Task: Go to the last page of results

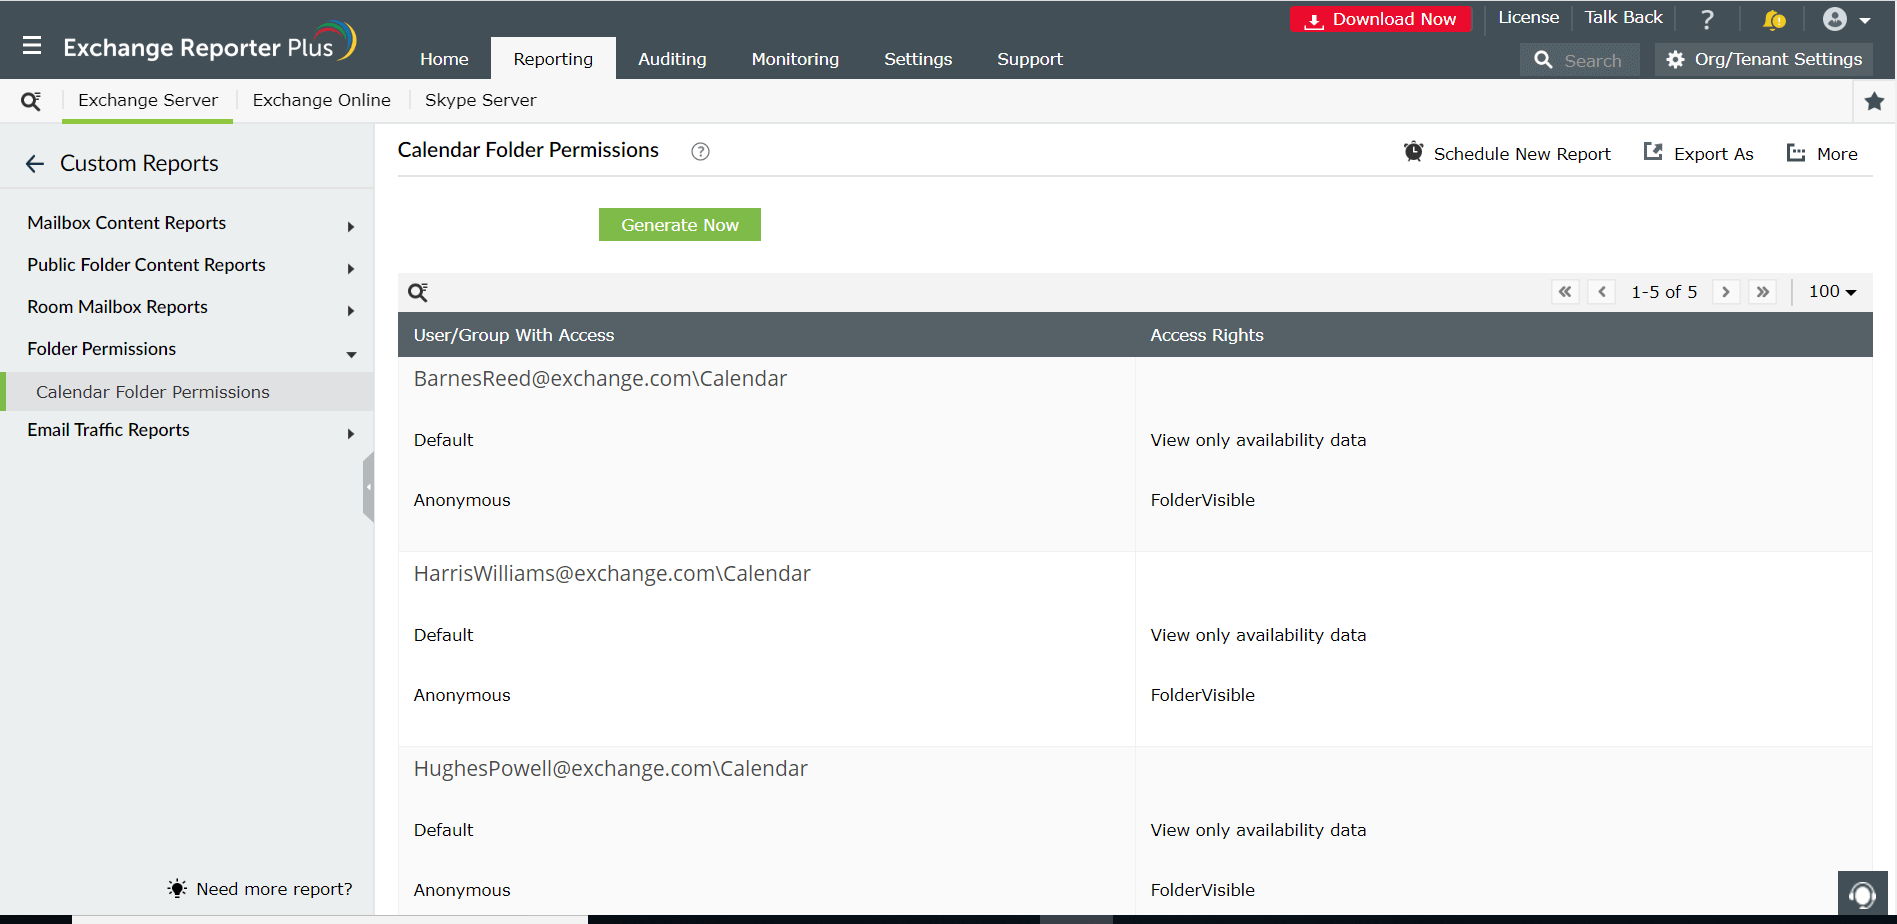Action: [1762, 291]
